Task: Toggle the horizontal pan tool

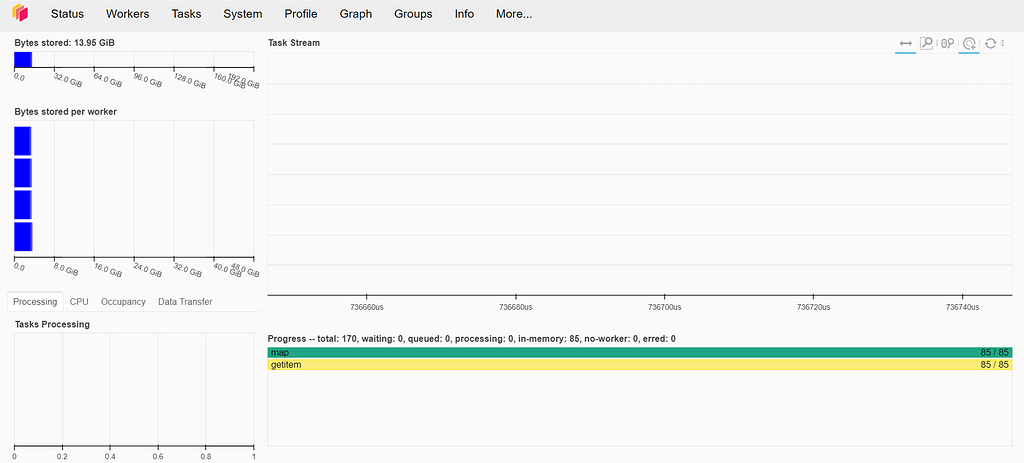Action: pyautogui.click(x=905, y=44)
